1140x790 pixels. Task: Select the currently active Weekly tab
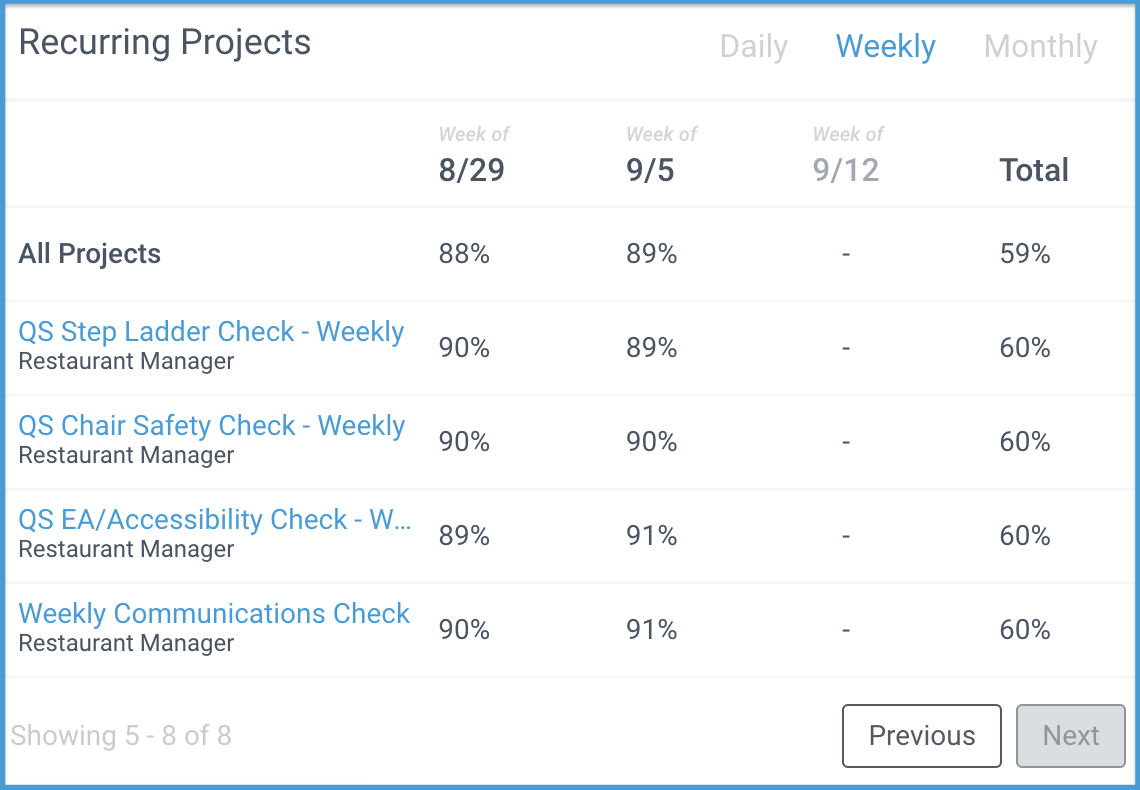[x=885, y=46]
